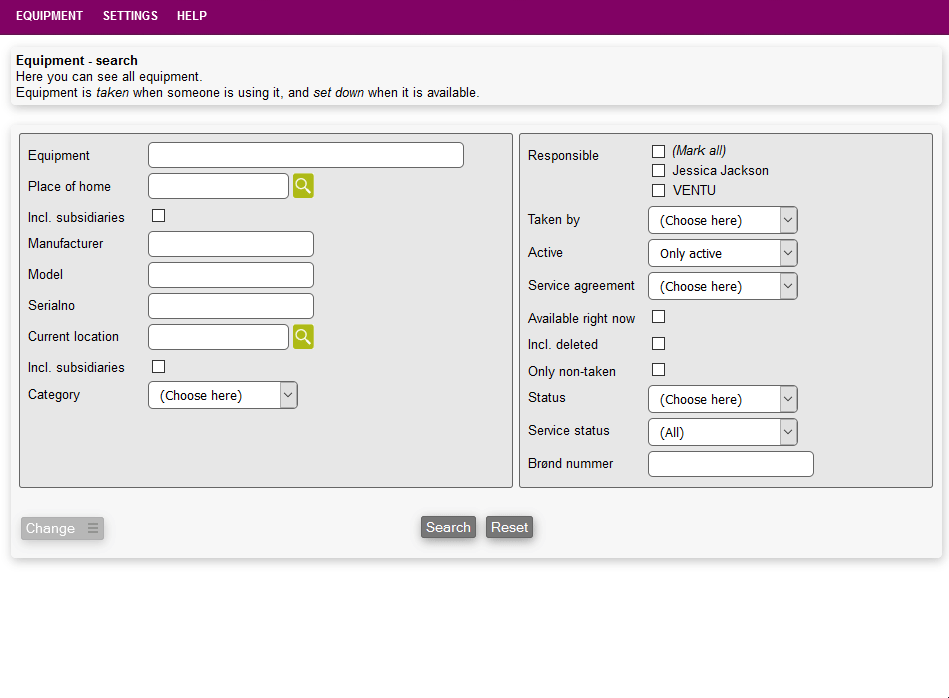The width and height of the screenshot is (949, 698).
Task: Open the Active filter dropdown
Action: [722, 253]
